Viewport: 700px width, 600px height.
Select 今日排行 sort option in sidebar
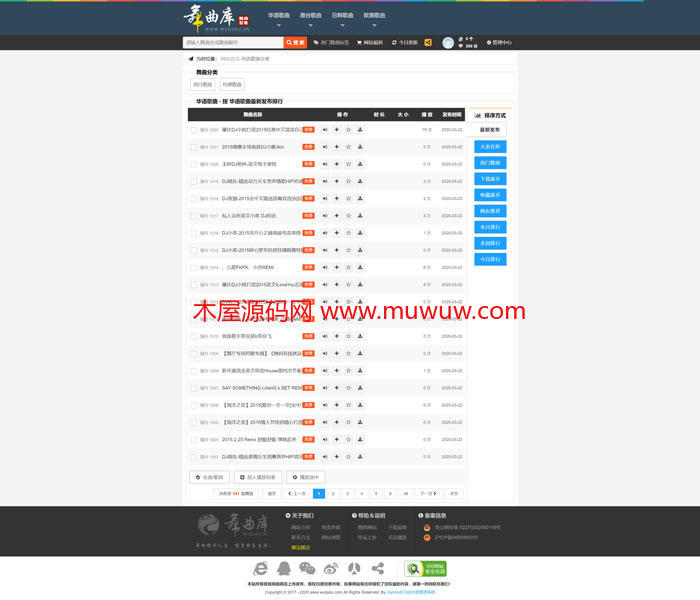tap(490, 259)
